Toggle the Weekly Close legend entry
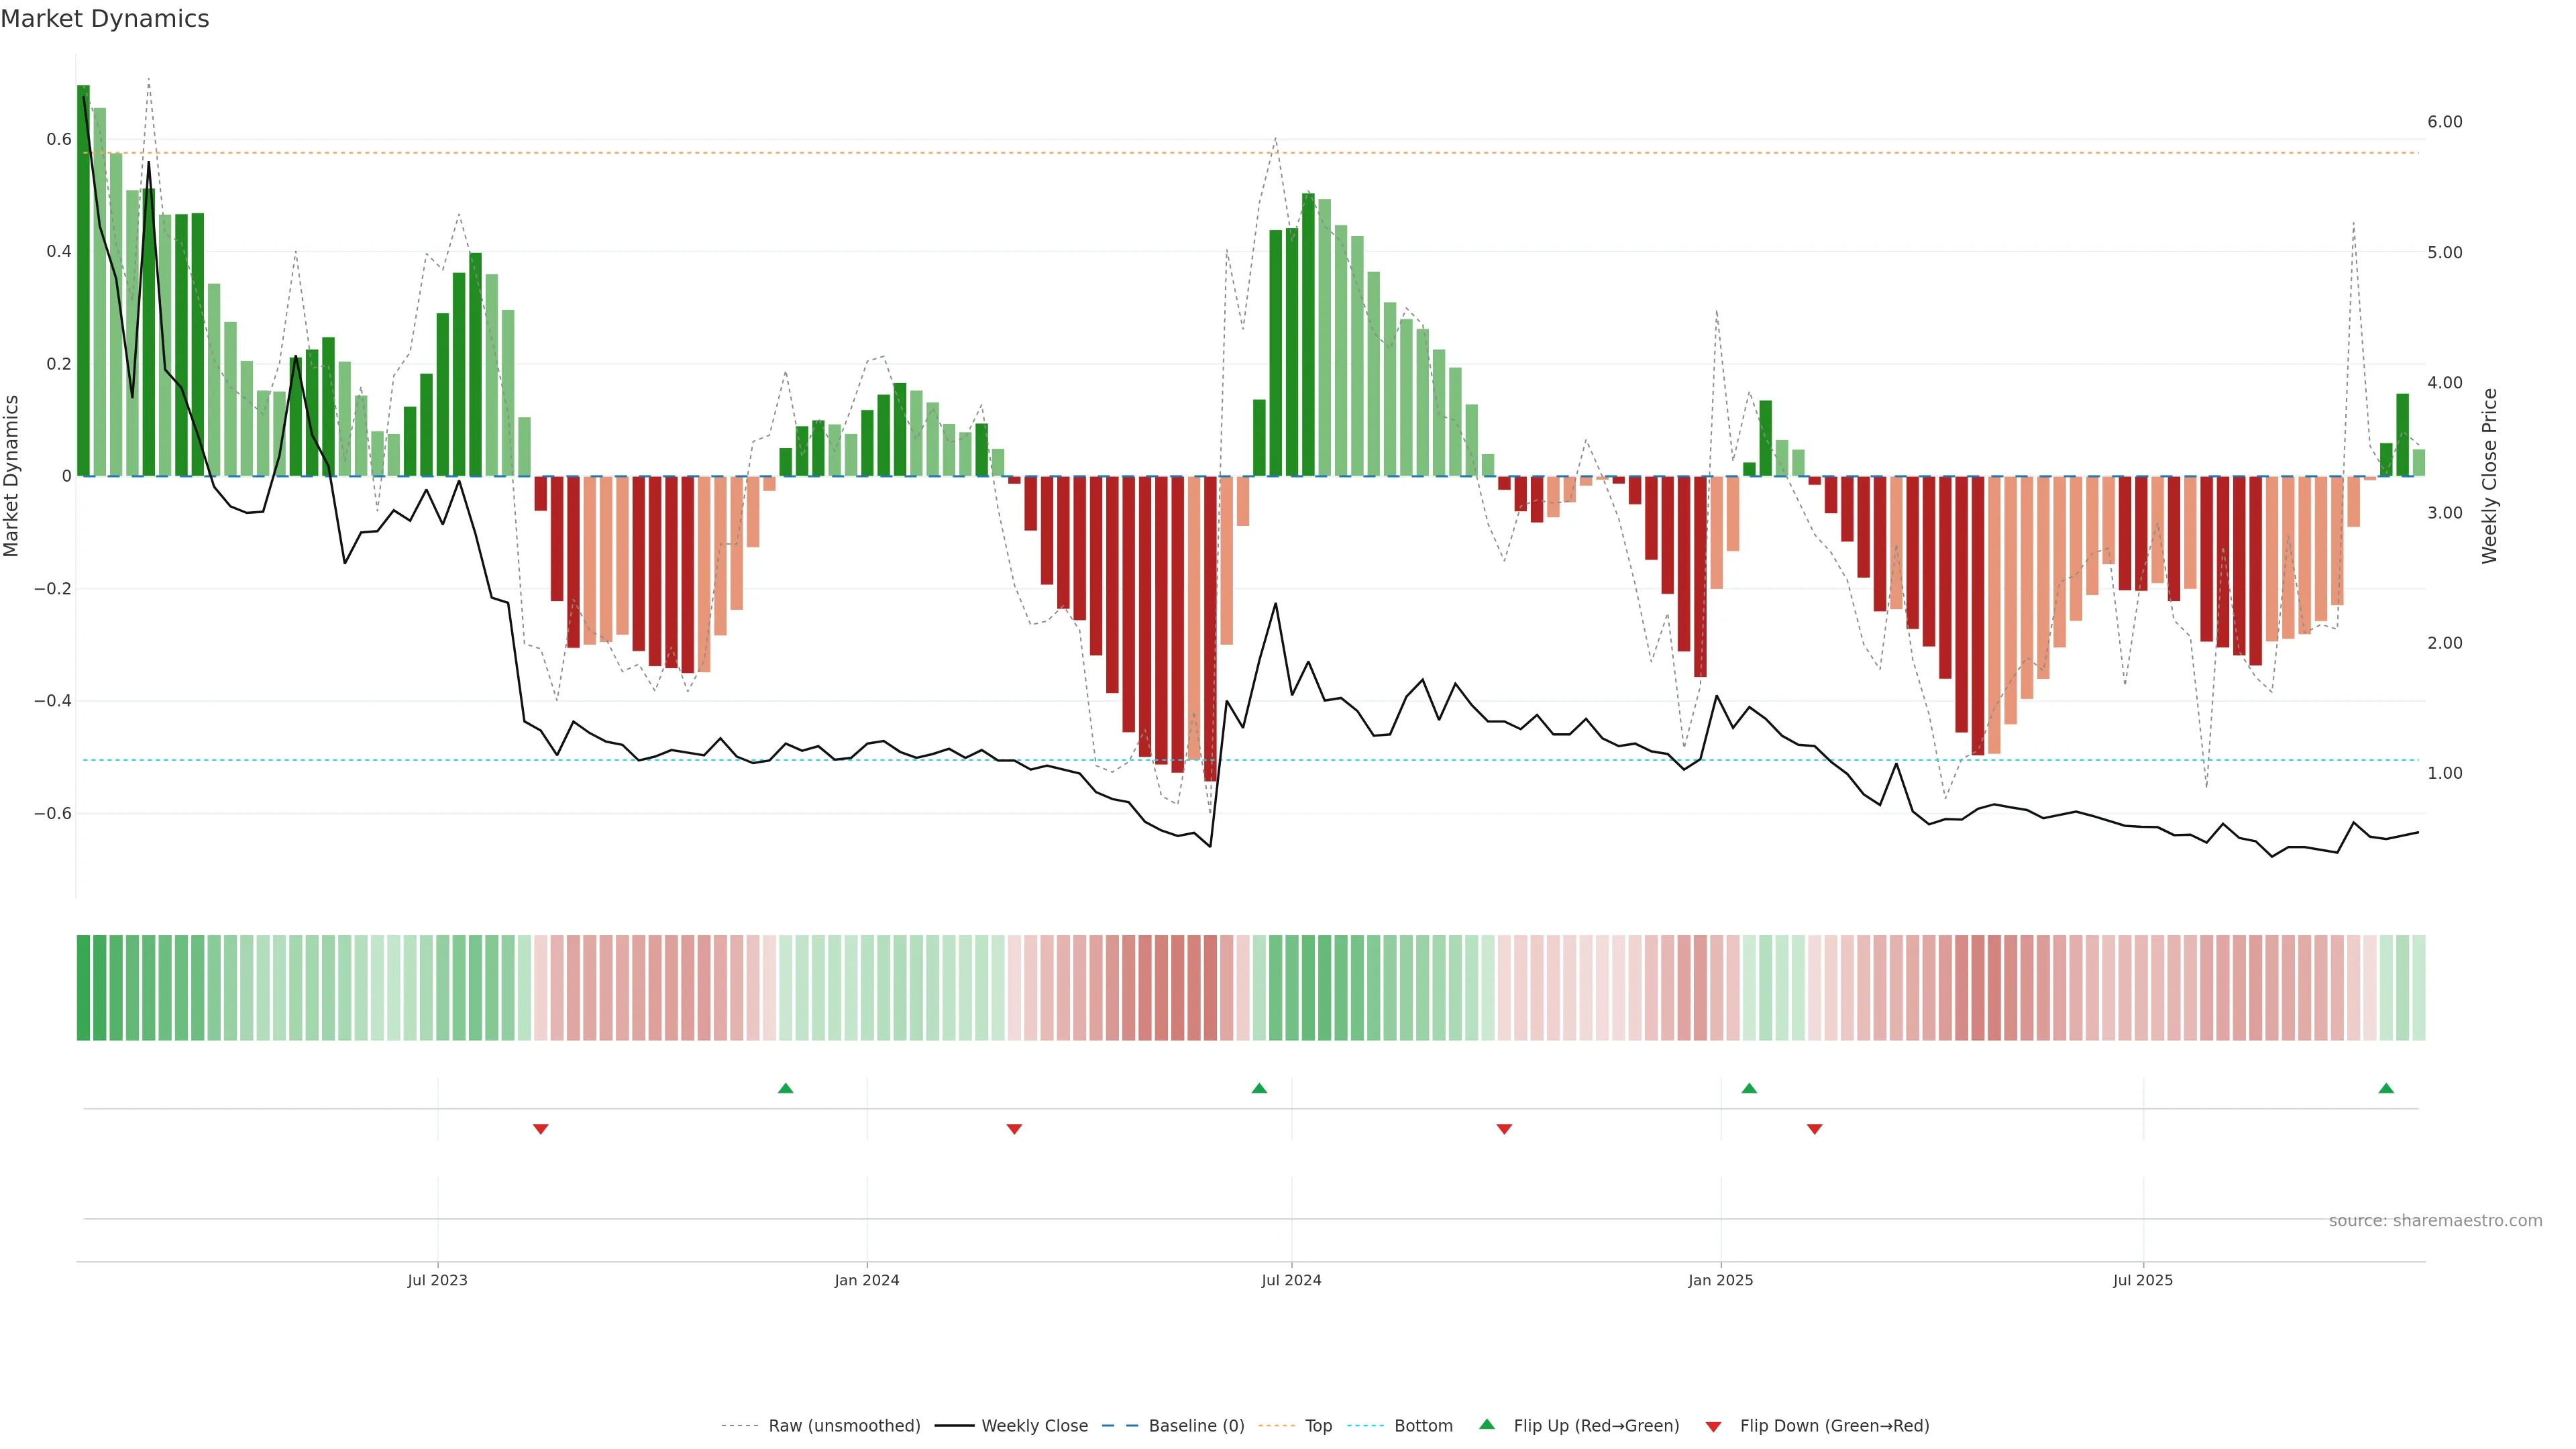The height and width of the screenshot is (1449, 2576). (x=1034, y=1426)
